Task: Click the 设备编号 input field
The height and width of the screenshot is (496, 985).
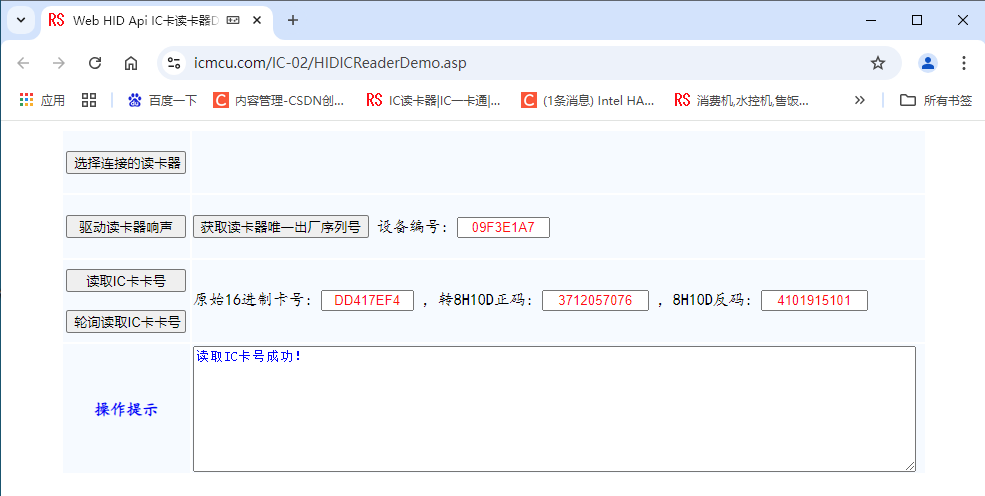Action: tap(503, 227)
